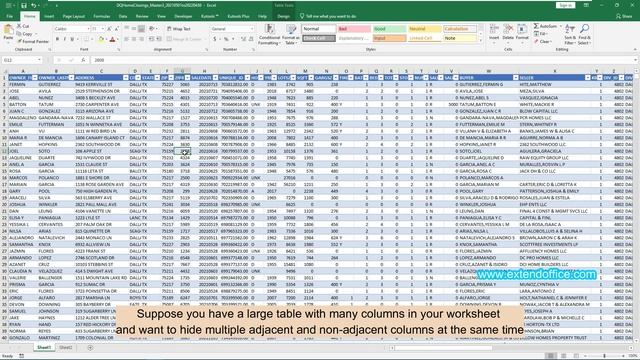The image size is (640, 360).
Task: Click the Save icon in Quick Access Toolbar
Action: 24,5
